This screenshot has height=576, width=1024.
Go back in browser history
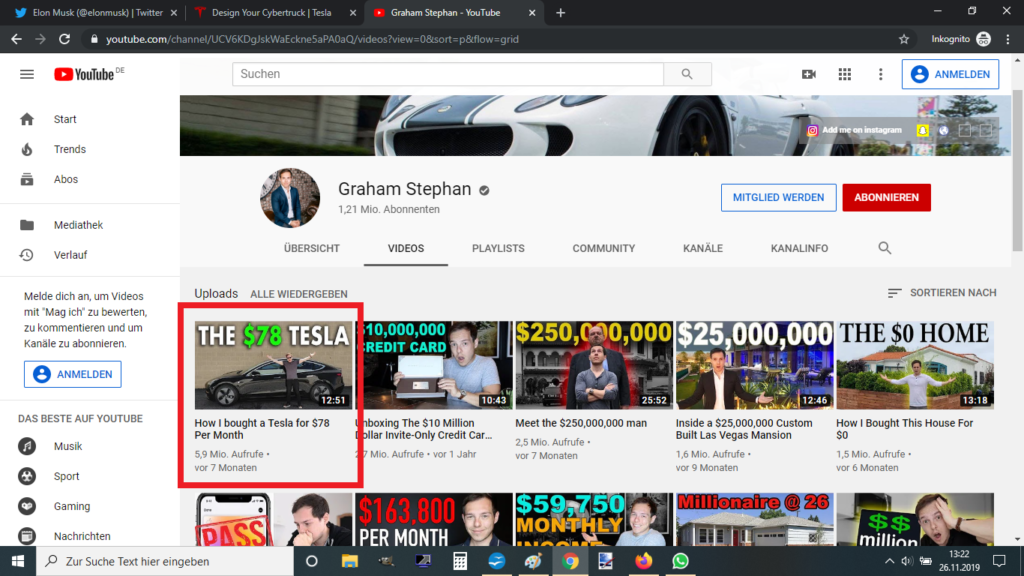[x=16, y=39]
